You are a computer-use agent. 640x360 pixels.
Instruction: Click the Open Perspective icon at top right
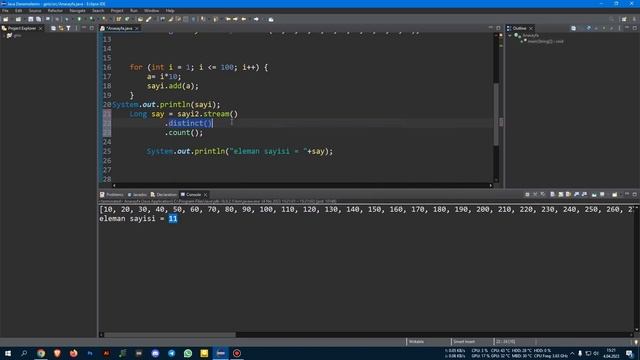[624, 19]
